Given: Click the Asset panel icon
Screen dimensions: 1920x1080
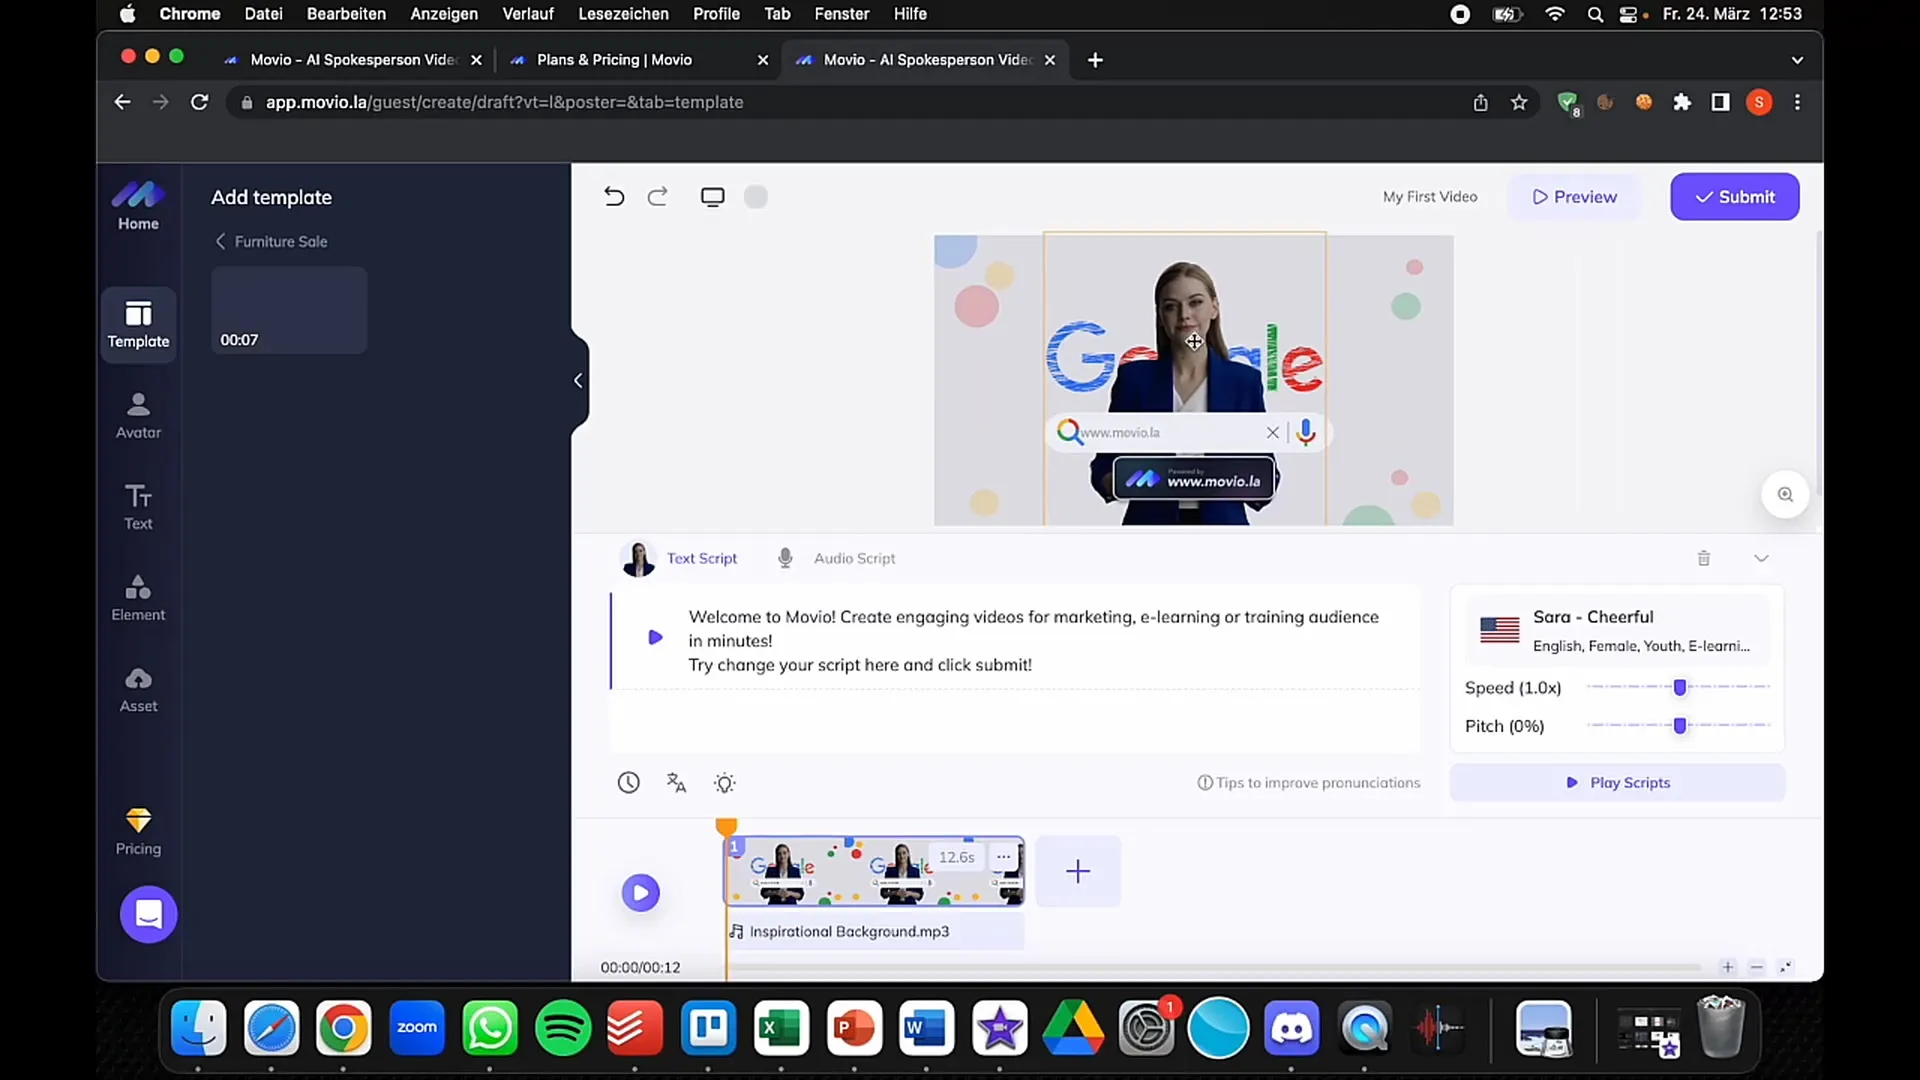Looking at the screenshot, I should (x=137, y=687).
